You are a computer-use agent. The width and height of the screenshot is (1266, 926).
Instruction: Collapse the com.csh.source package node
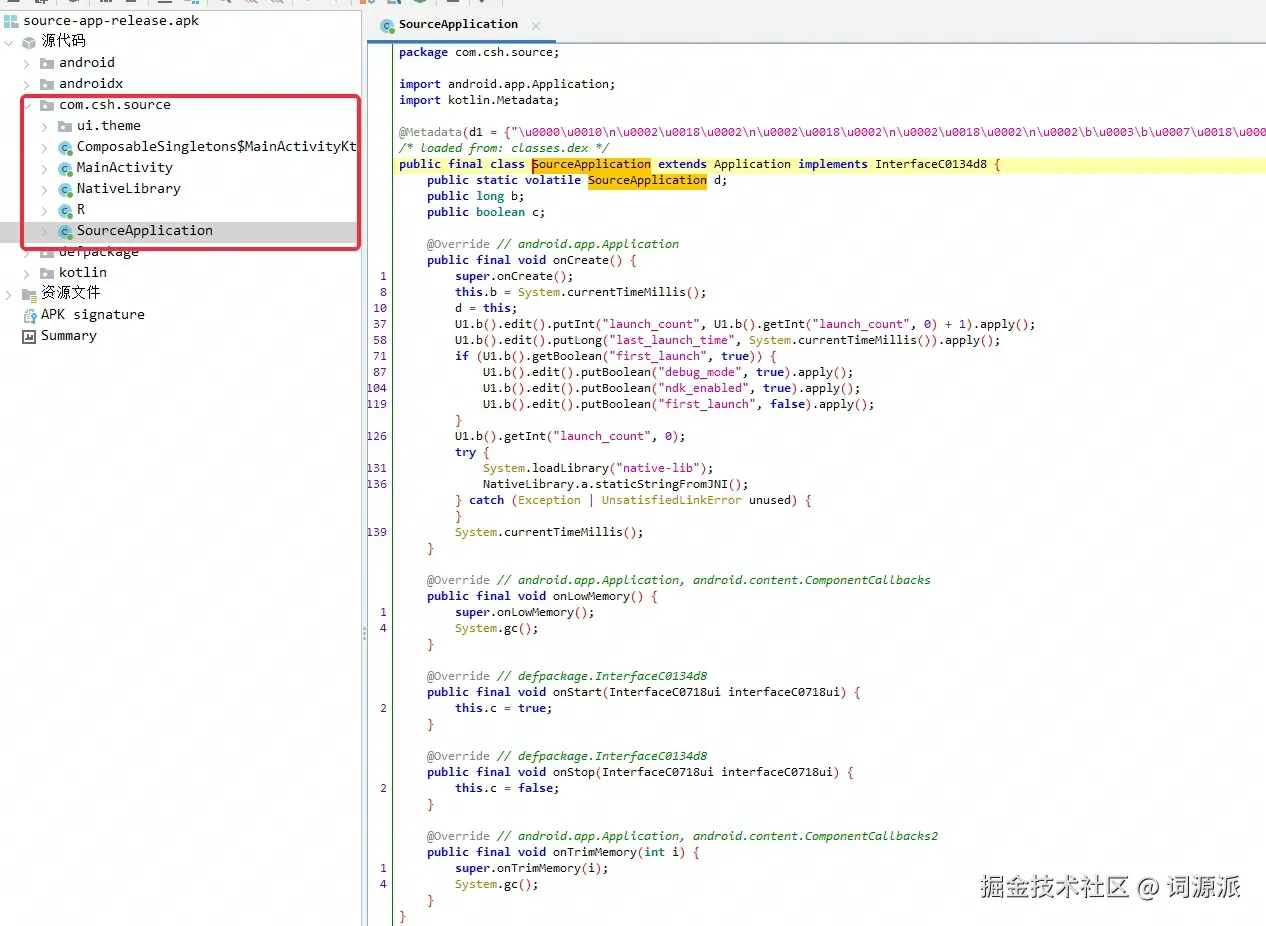pyautogui.click(x=27, y=105)
